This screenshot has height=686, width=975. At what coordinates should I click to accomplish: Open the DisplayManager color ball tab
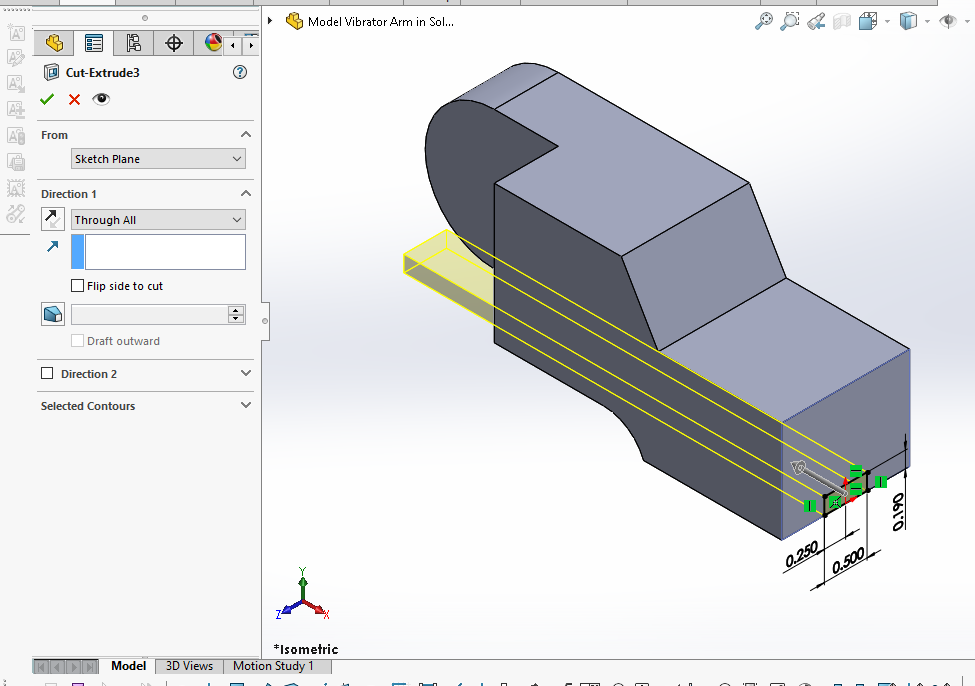point(213,43)
